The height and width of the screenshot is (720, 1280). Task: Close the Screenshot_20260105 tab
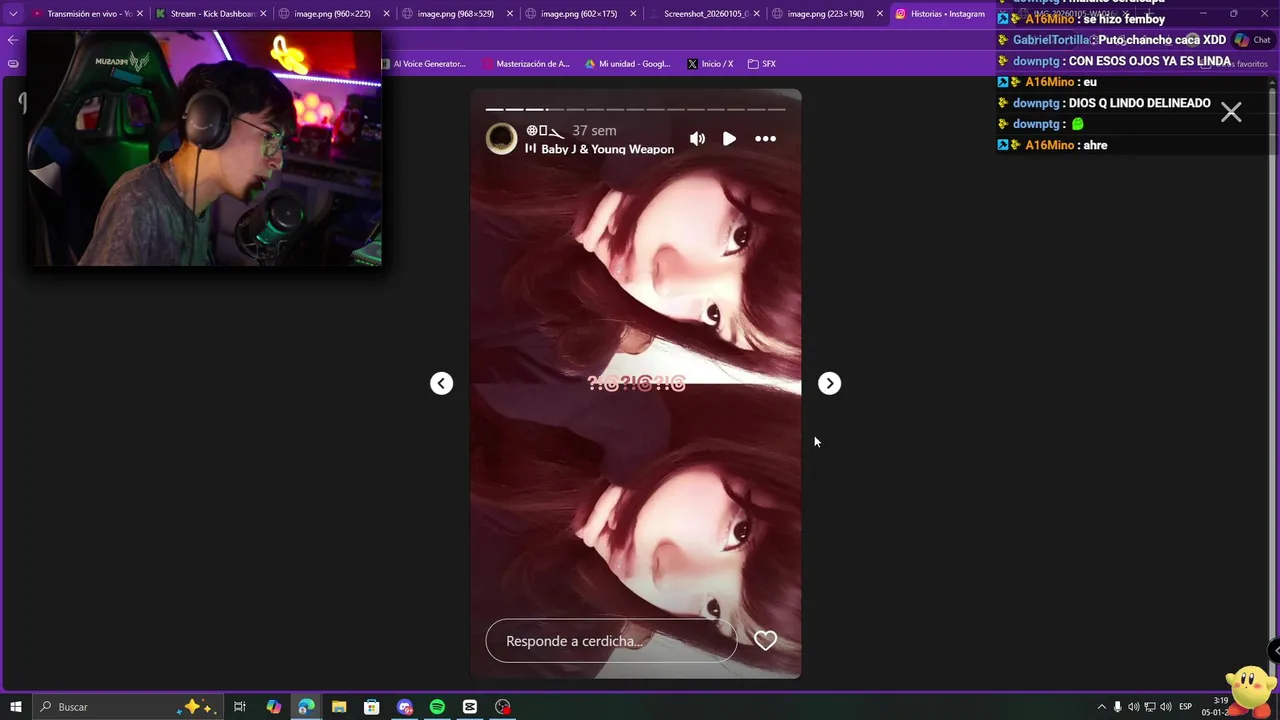(x=757, y=14)
